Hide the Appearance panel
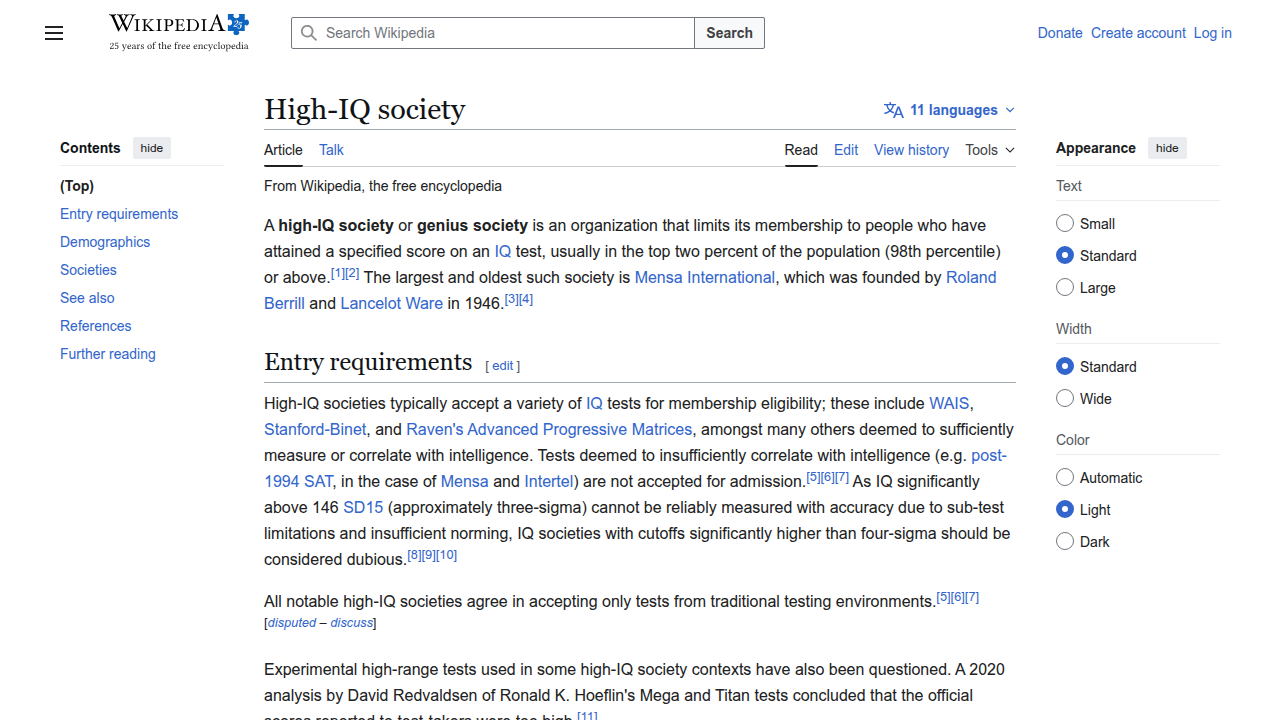 pyautogui.click(x=1167, y=148)
